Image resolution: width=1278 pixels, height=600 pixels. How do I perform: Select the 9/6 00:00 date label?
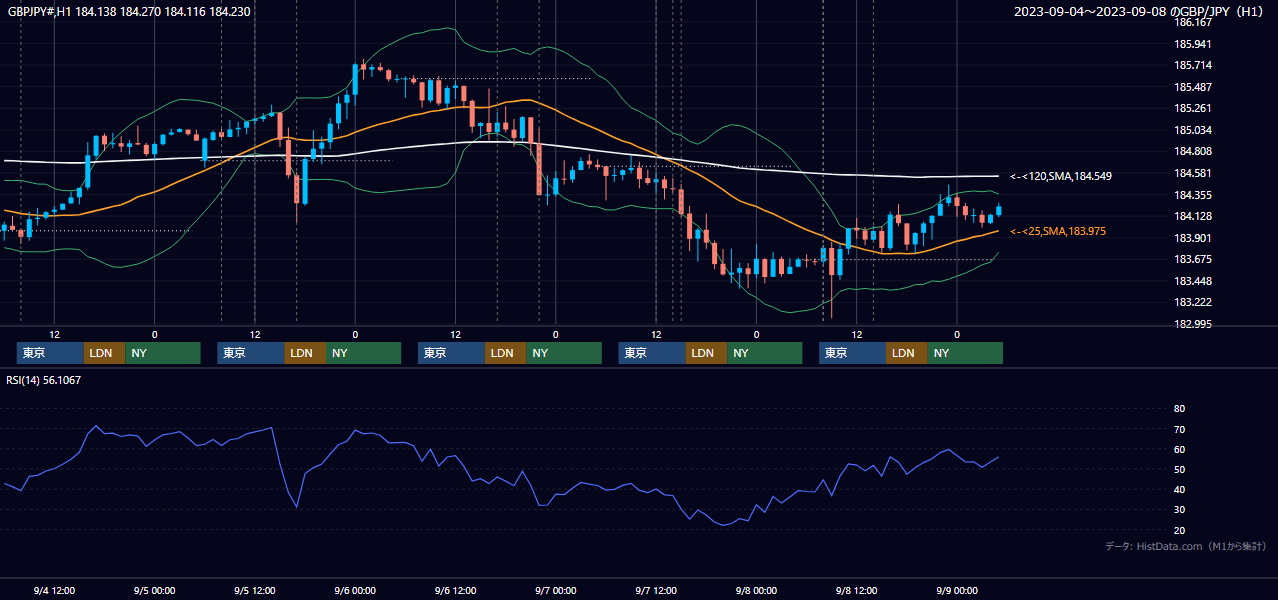[x=355, y=590]
